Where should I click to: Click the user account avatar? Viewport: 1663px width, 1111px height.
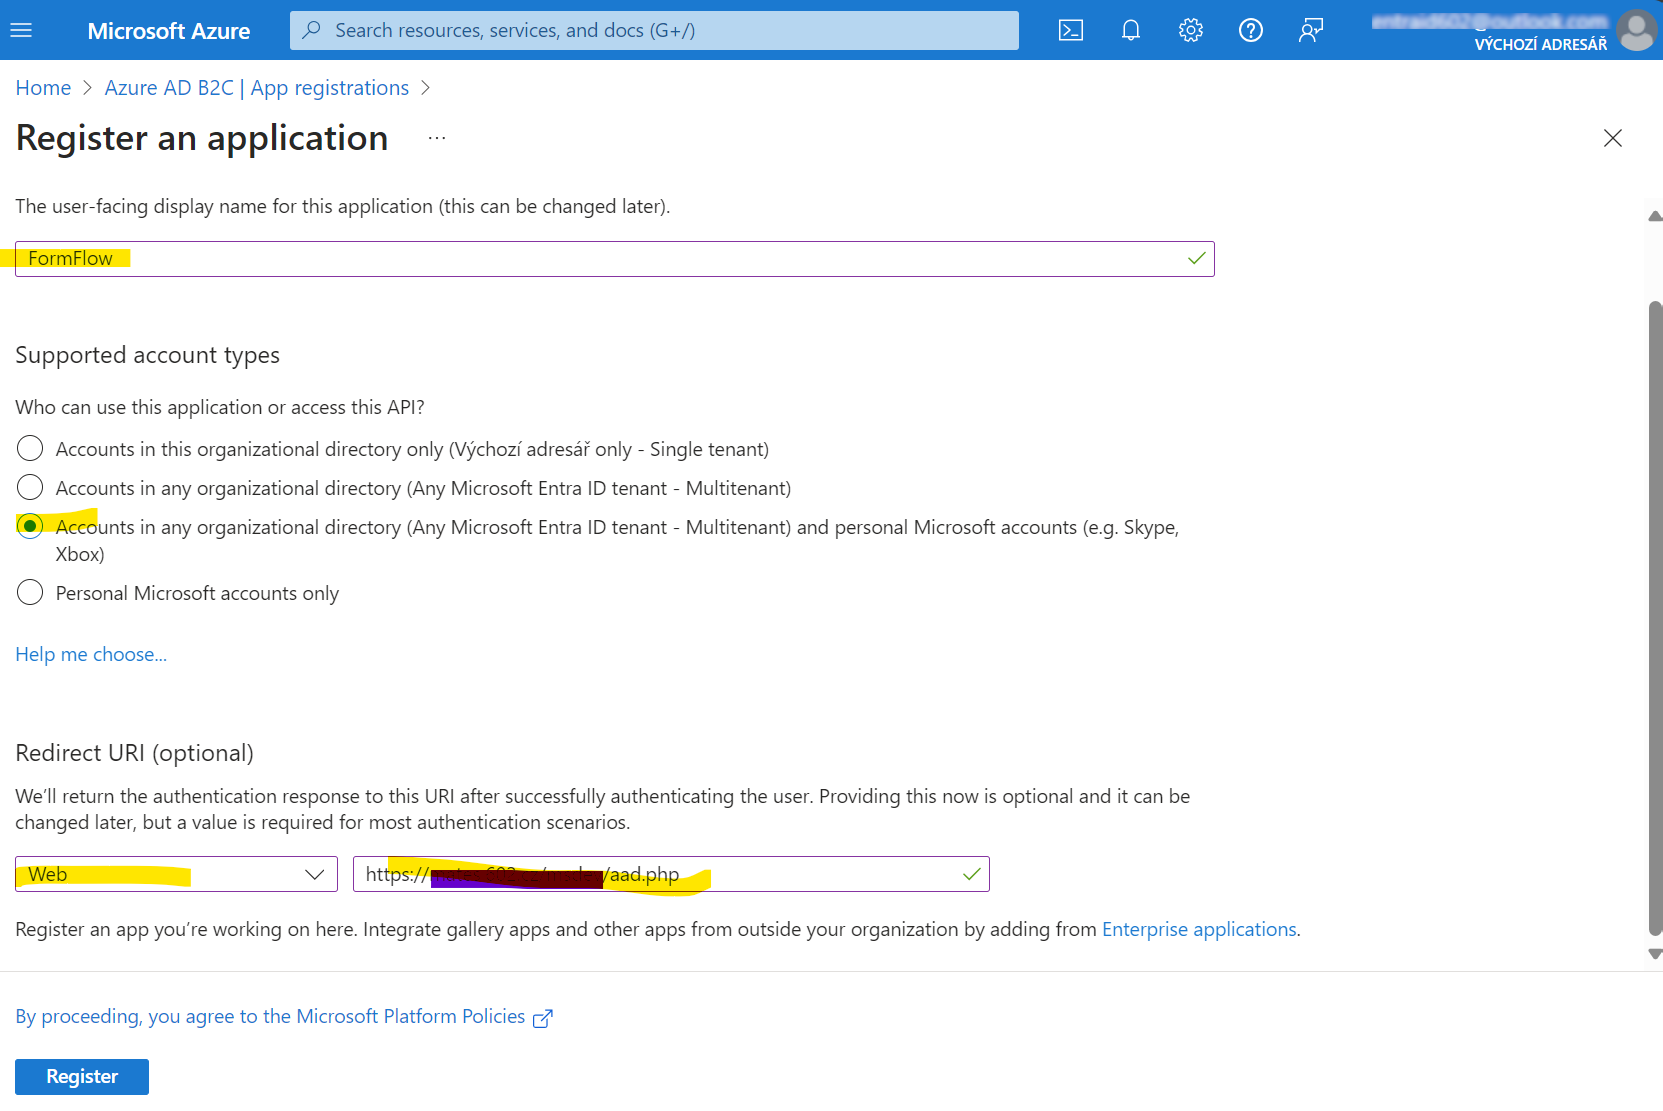1636,30
